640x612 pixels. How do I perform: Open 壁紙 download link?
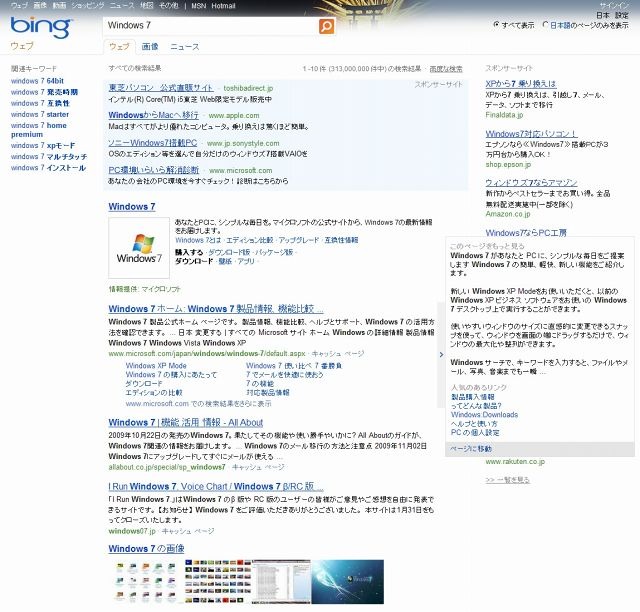pyautogui.click(x=225, y=261)
